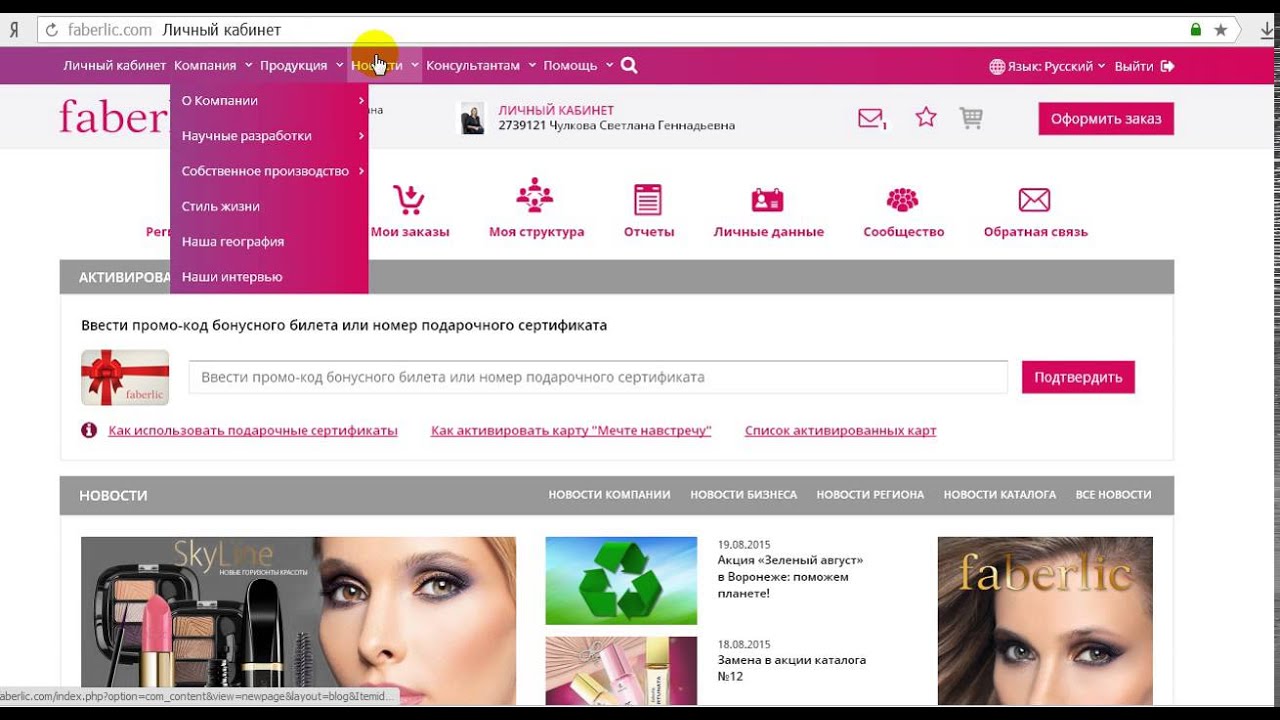Click Выйти to log out
This screenshot has width=1280, height=720.
(x=1134, y=66)
